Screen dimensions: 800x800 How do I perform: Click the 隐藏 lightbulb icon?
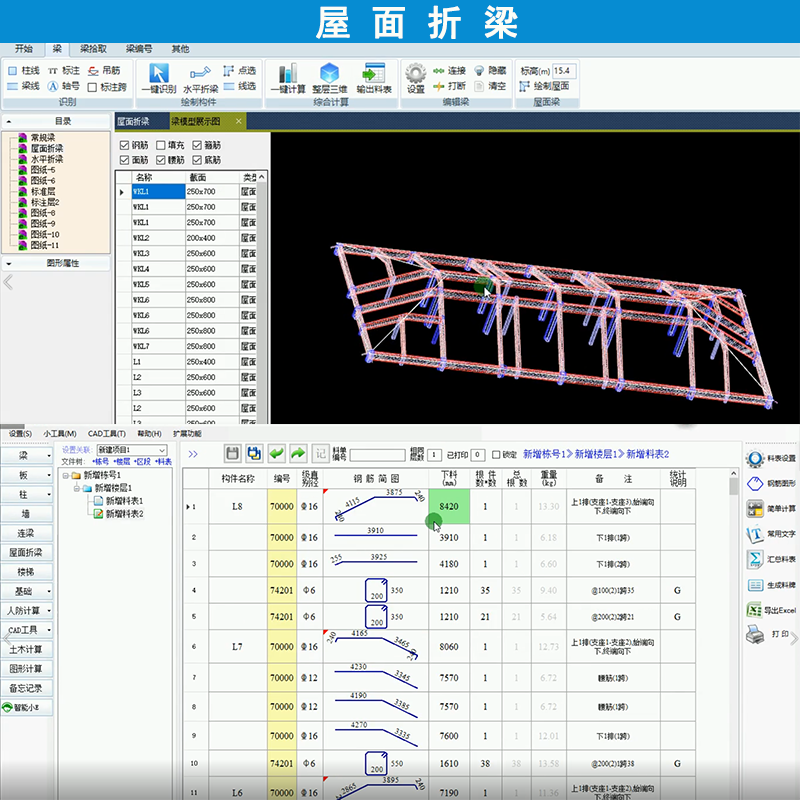[479, 70]
